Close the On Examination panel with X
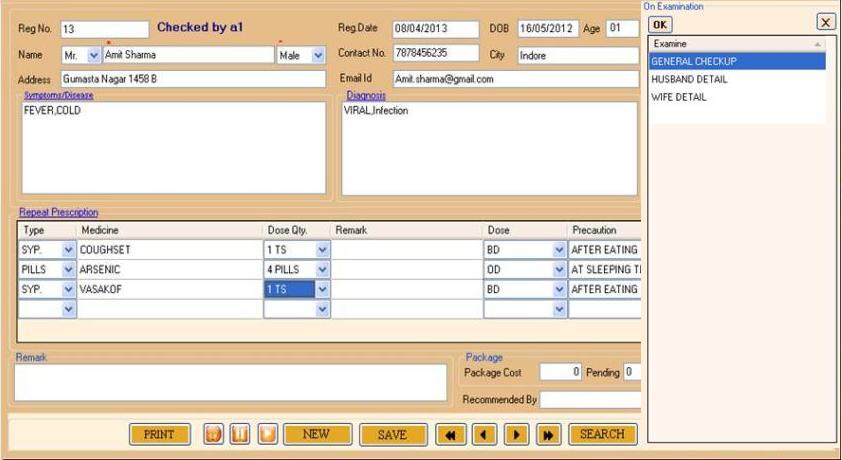842x460 pixels. pyautogui.click(x=825, y=22)
